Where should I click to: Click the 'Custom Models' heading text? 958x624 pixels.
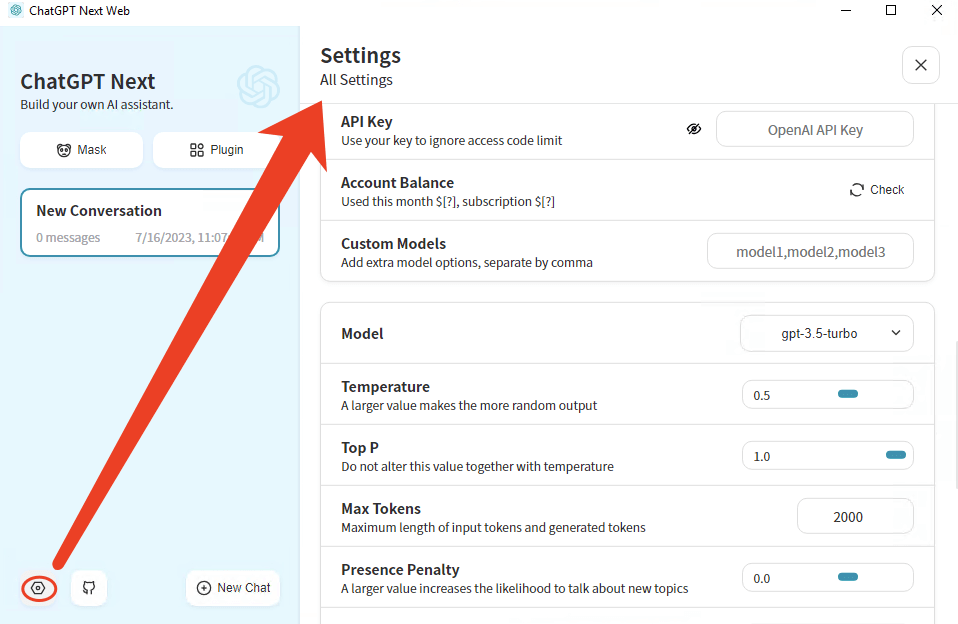point(393,244)
